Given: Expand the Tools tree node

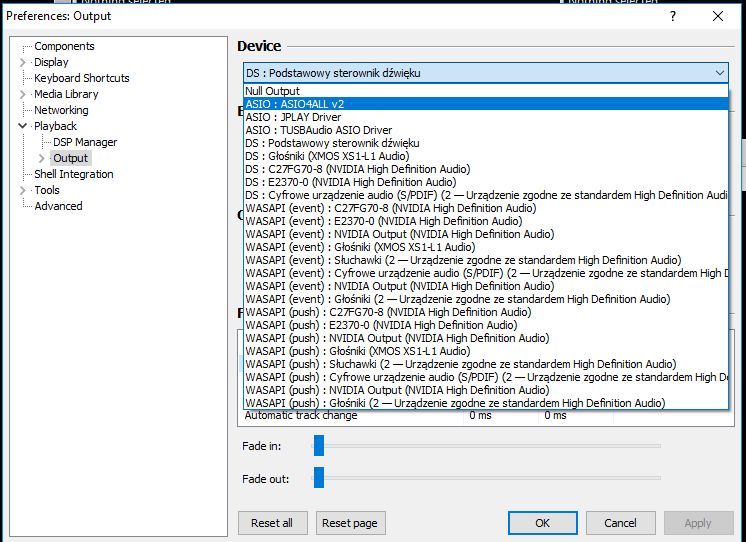Looking at the screenshot, I should pos(22,190).
